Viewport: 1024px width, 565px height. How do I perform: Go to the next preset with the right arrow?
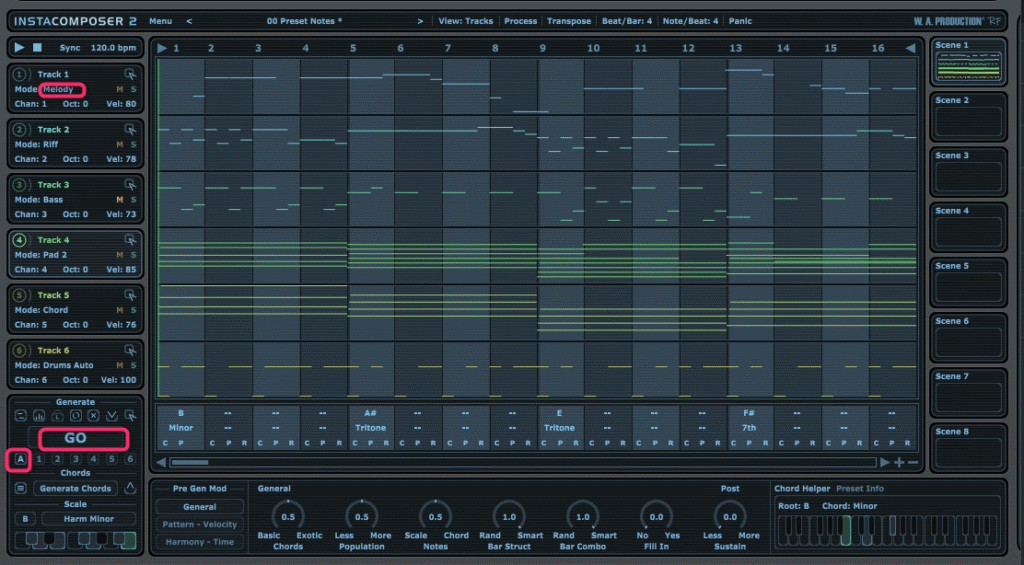click(420, 21)
